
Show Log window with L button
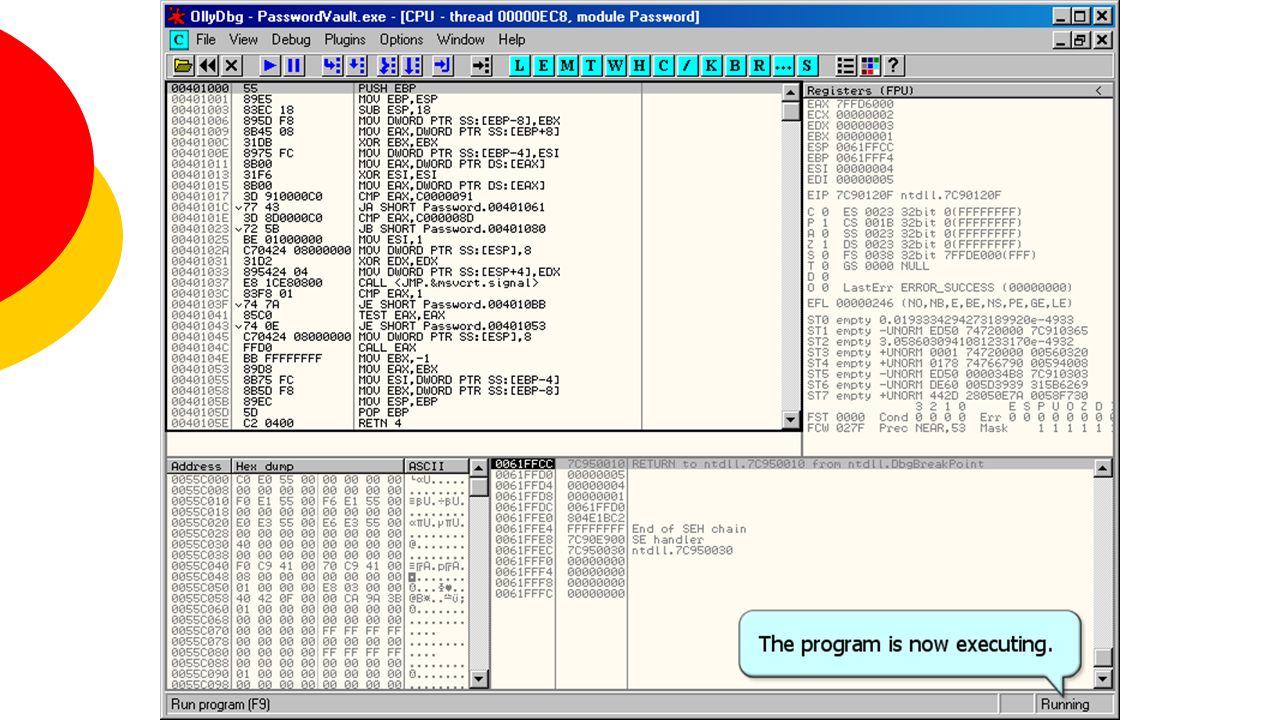coord(520,66)
